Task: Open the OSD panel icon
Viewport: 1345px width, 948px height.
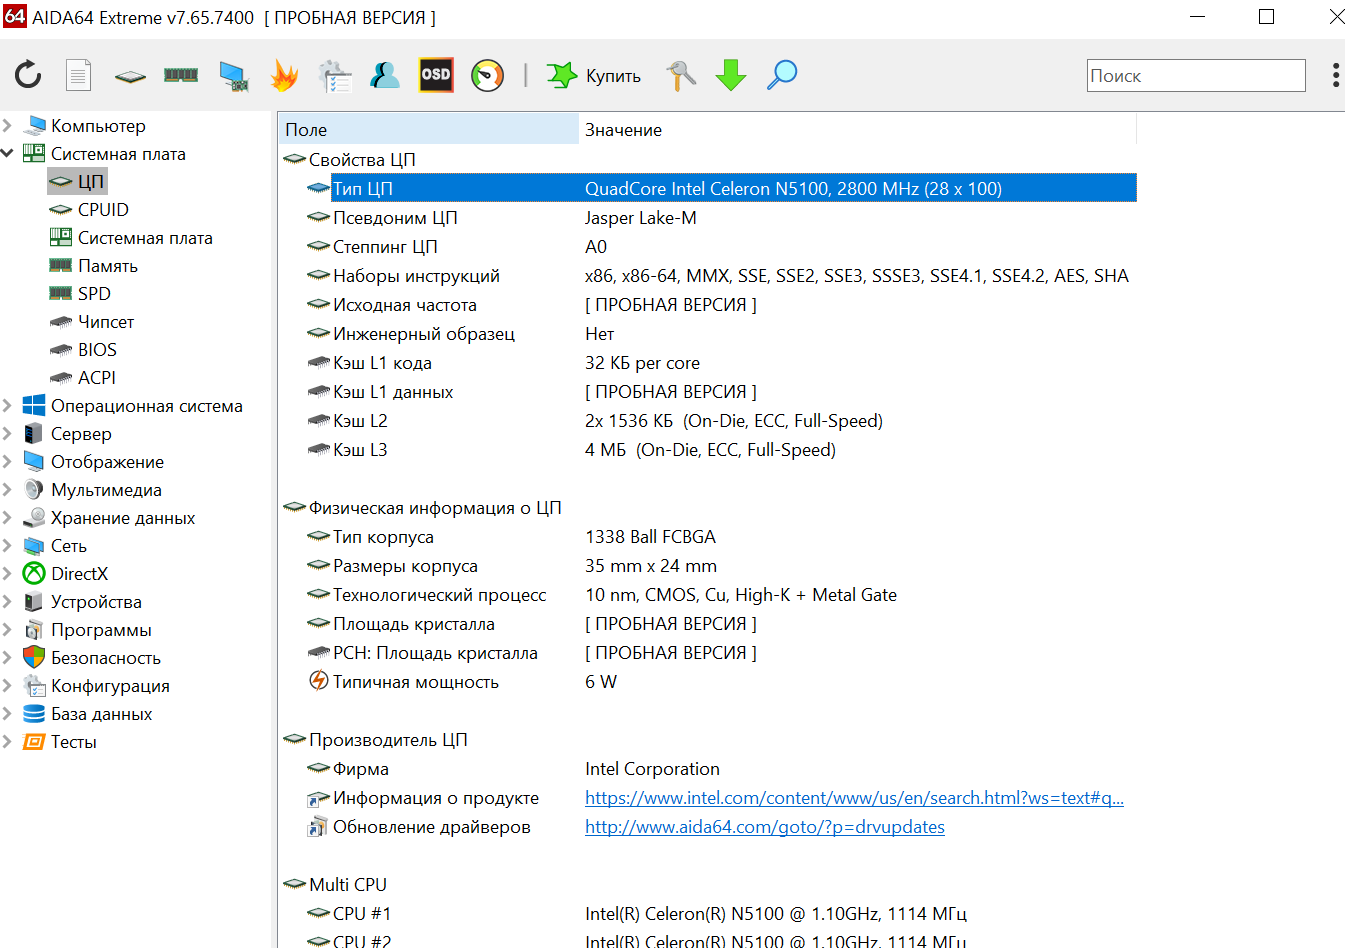Action: (x=436, y=75)
